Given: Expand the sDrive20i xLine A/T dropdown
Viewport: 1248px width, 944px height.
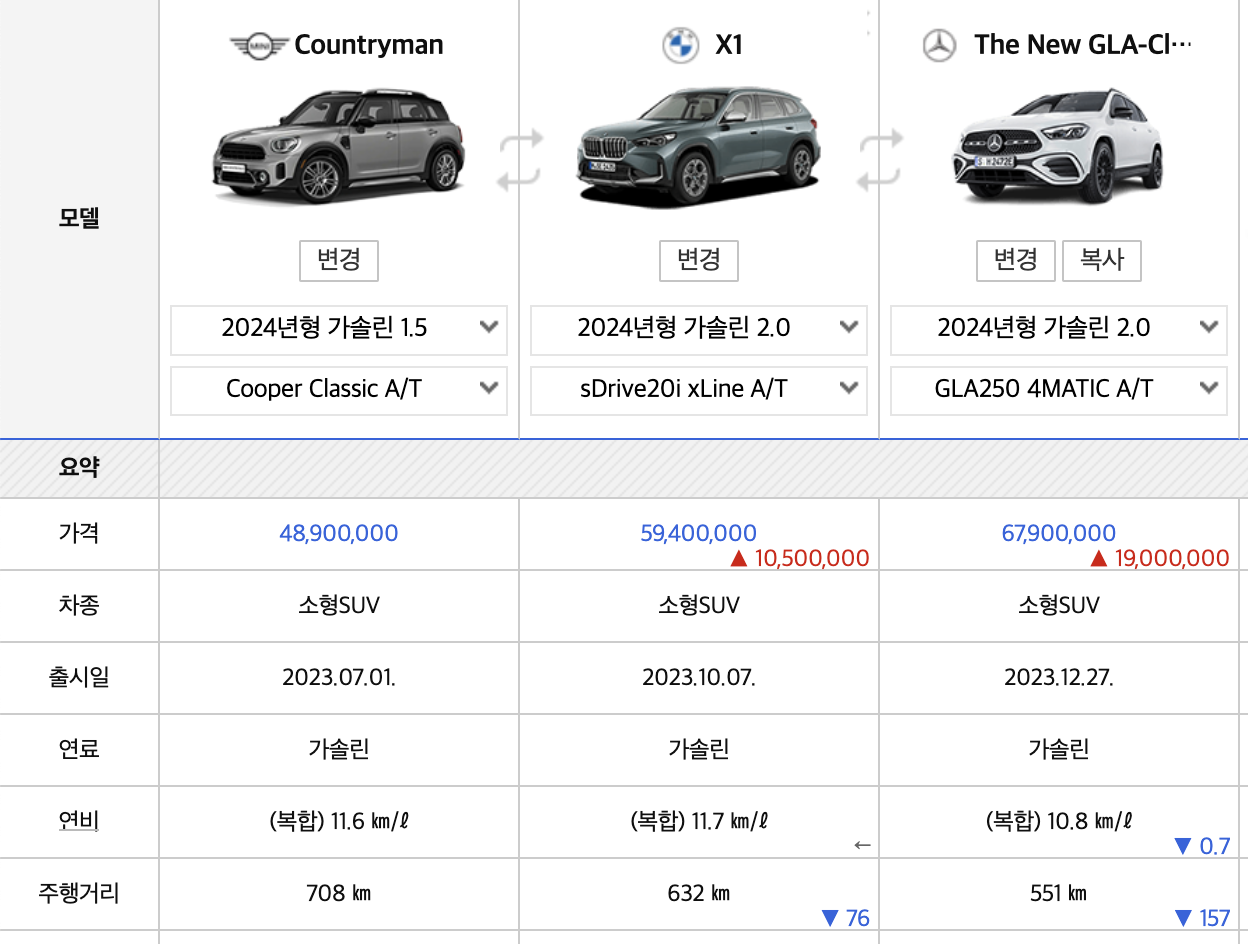Looking at the screenshot, I should 698,389.
